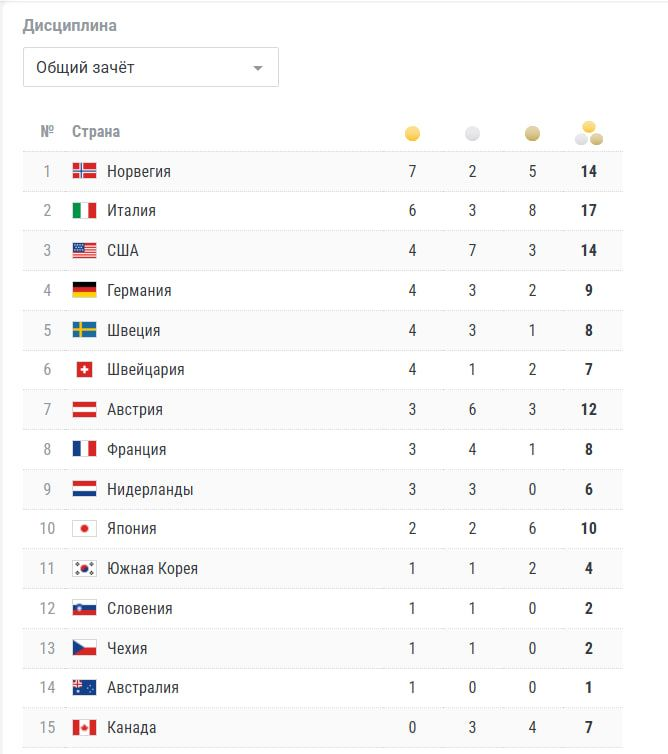Image resolution: width=668 pixels, height=754 pixels.
Task: Click the bronze medal column icon
Action: [532, 133]
